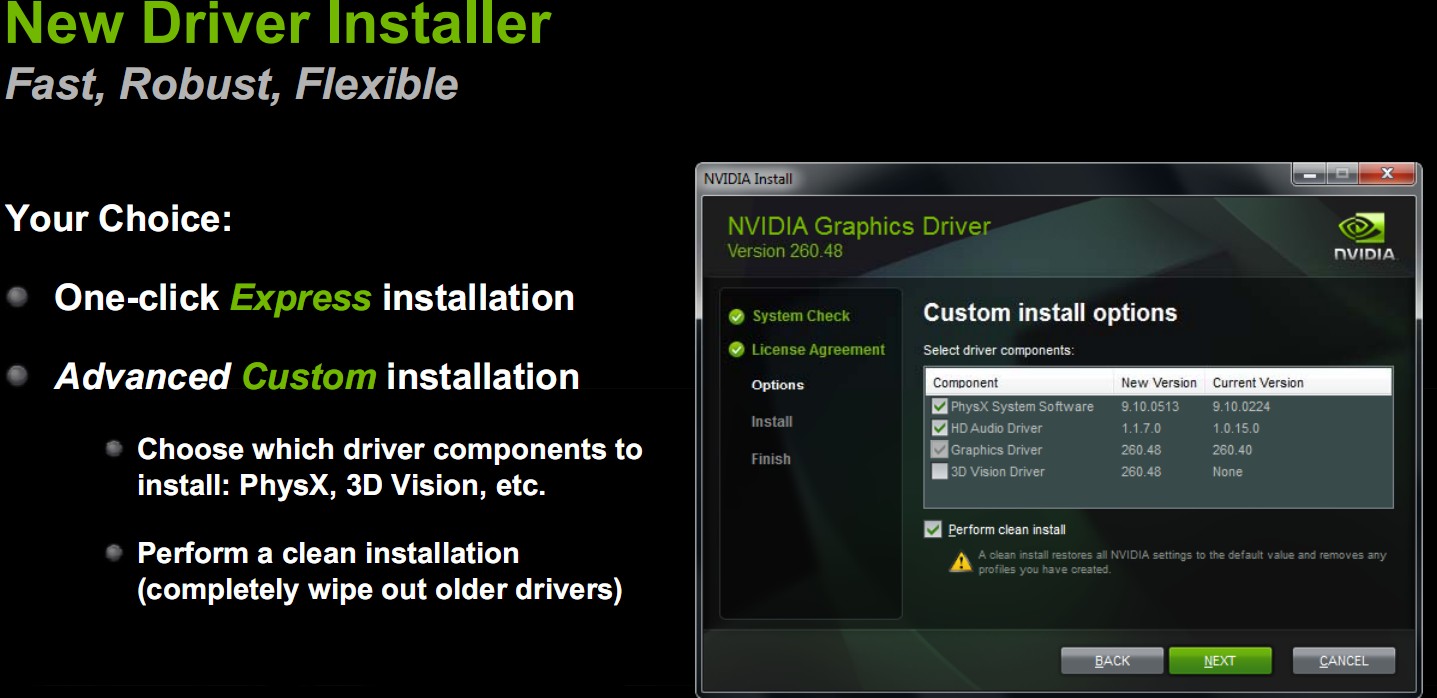Image resolution: width=1437 pixels, height=698 pixels.
Task: Click the System Check green checkmark icon
Action: tap(737, 317)
